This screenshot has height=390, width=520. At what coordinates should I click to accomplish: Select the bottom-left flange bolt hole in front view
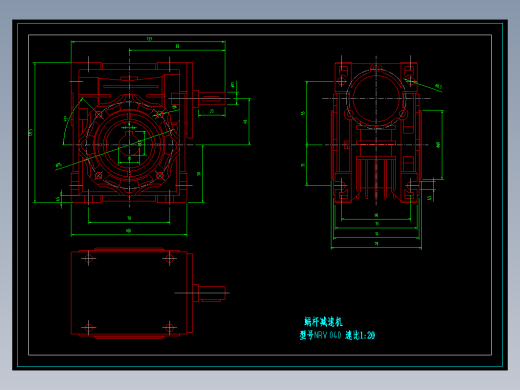[99, 175]
